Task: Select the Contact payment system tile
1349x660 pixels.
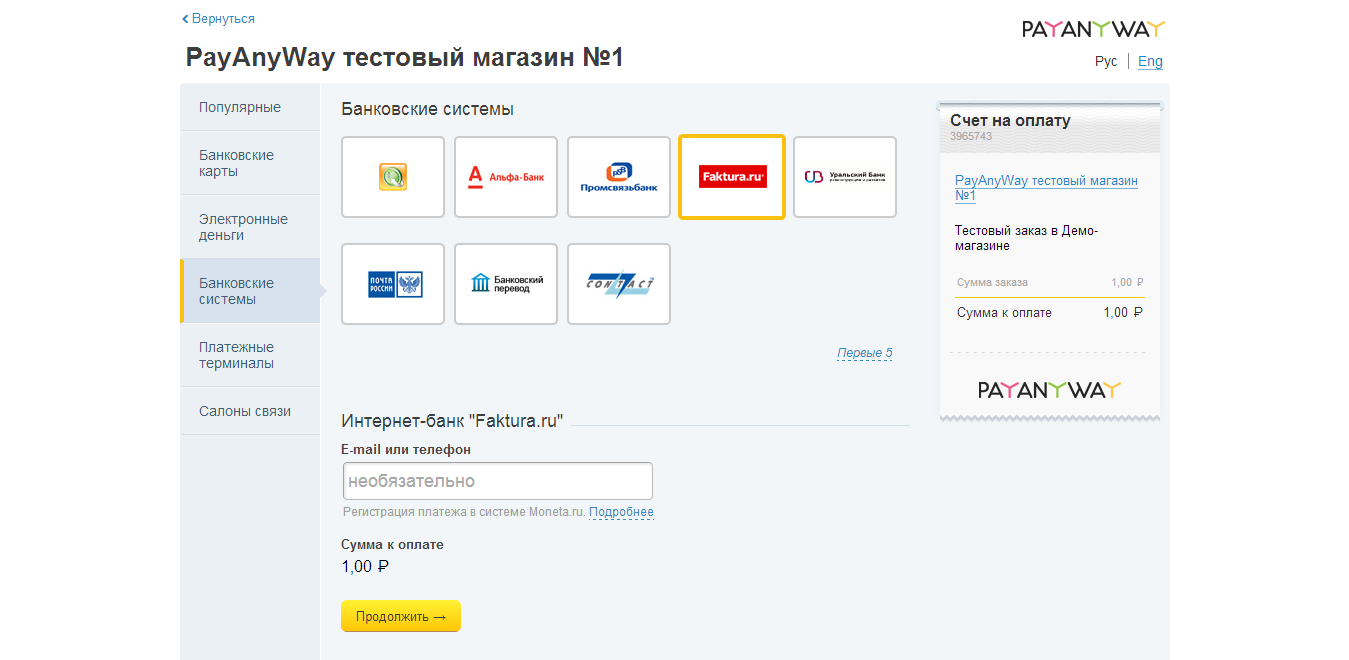Action: tap(619, 284)
